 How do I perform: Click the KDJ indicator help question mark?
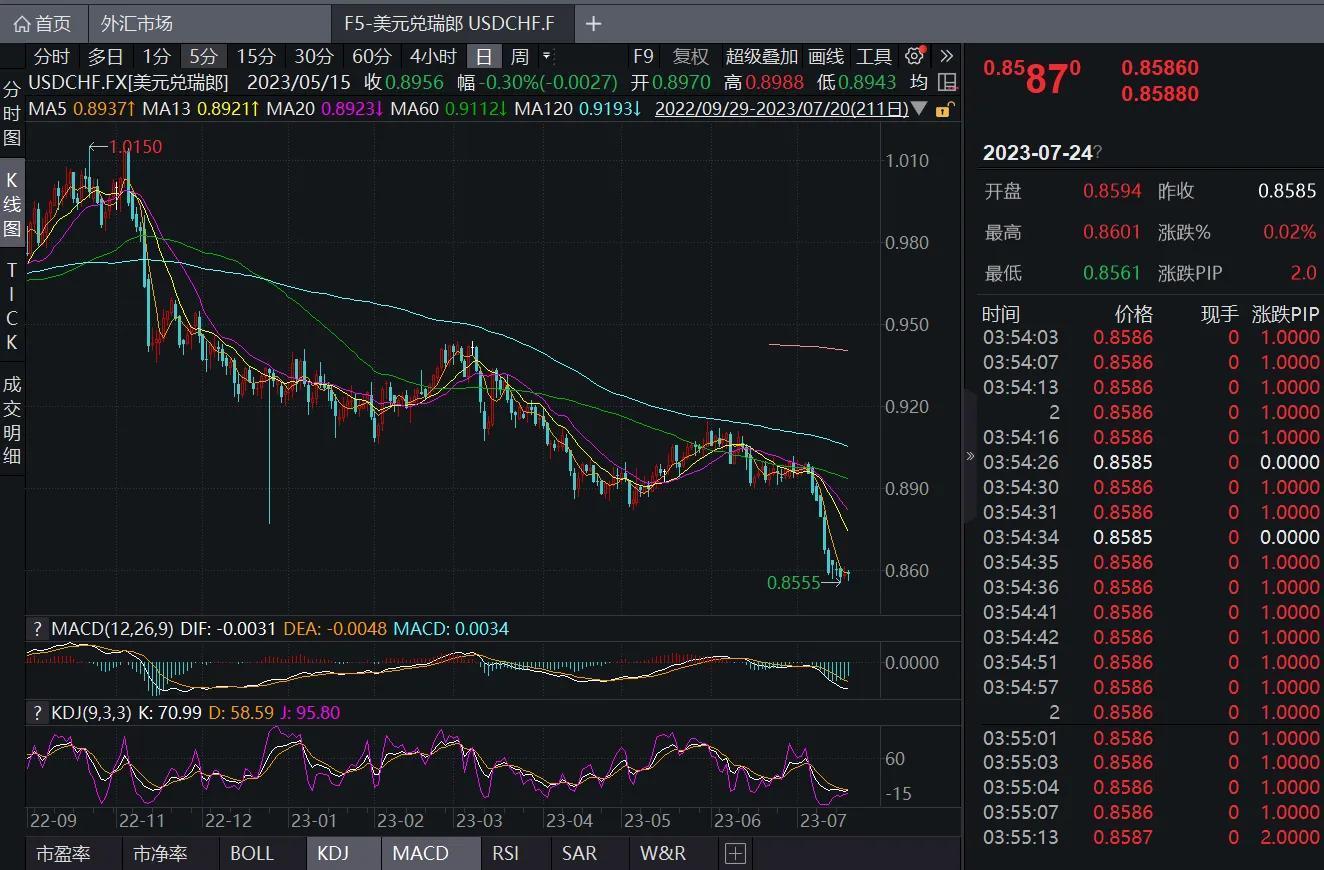37,713
